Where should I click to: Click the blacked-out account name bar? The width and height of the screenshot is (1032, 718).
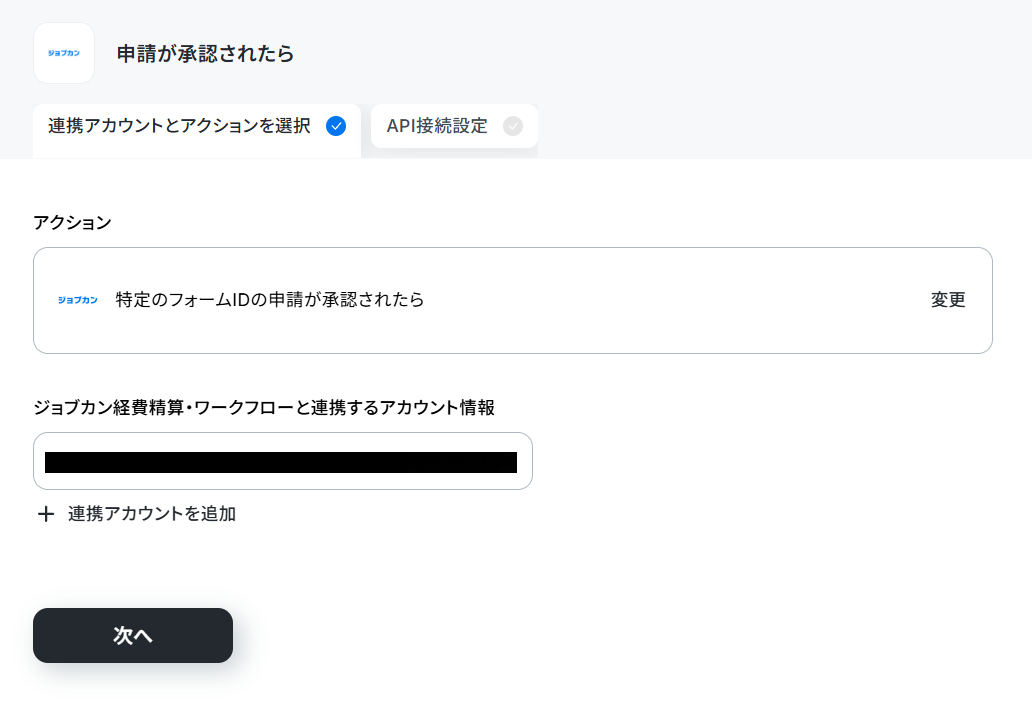pyautogui.click(x=280, y=462)
